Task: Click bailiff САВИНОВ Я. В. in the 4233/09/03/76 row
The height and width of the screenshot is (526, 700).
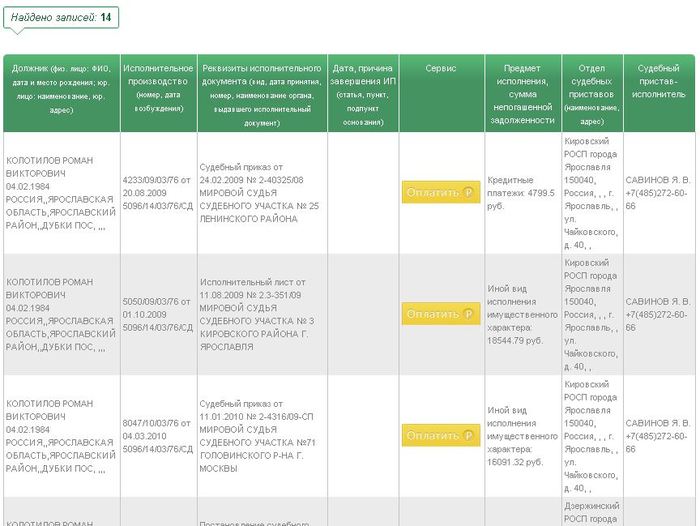Action: (659, 193)
